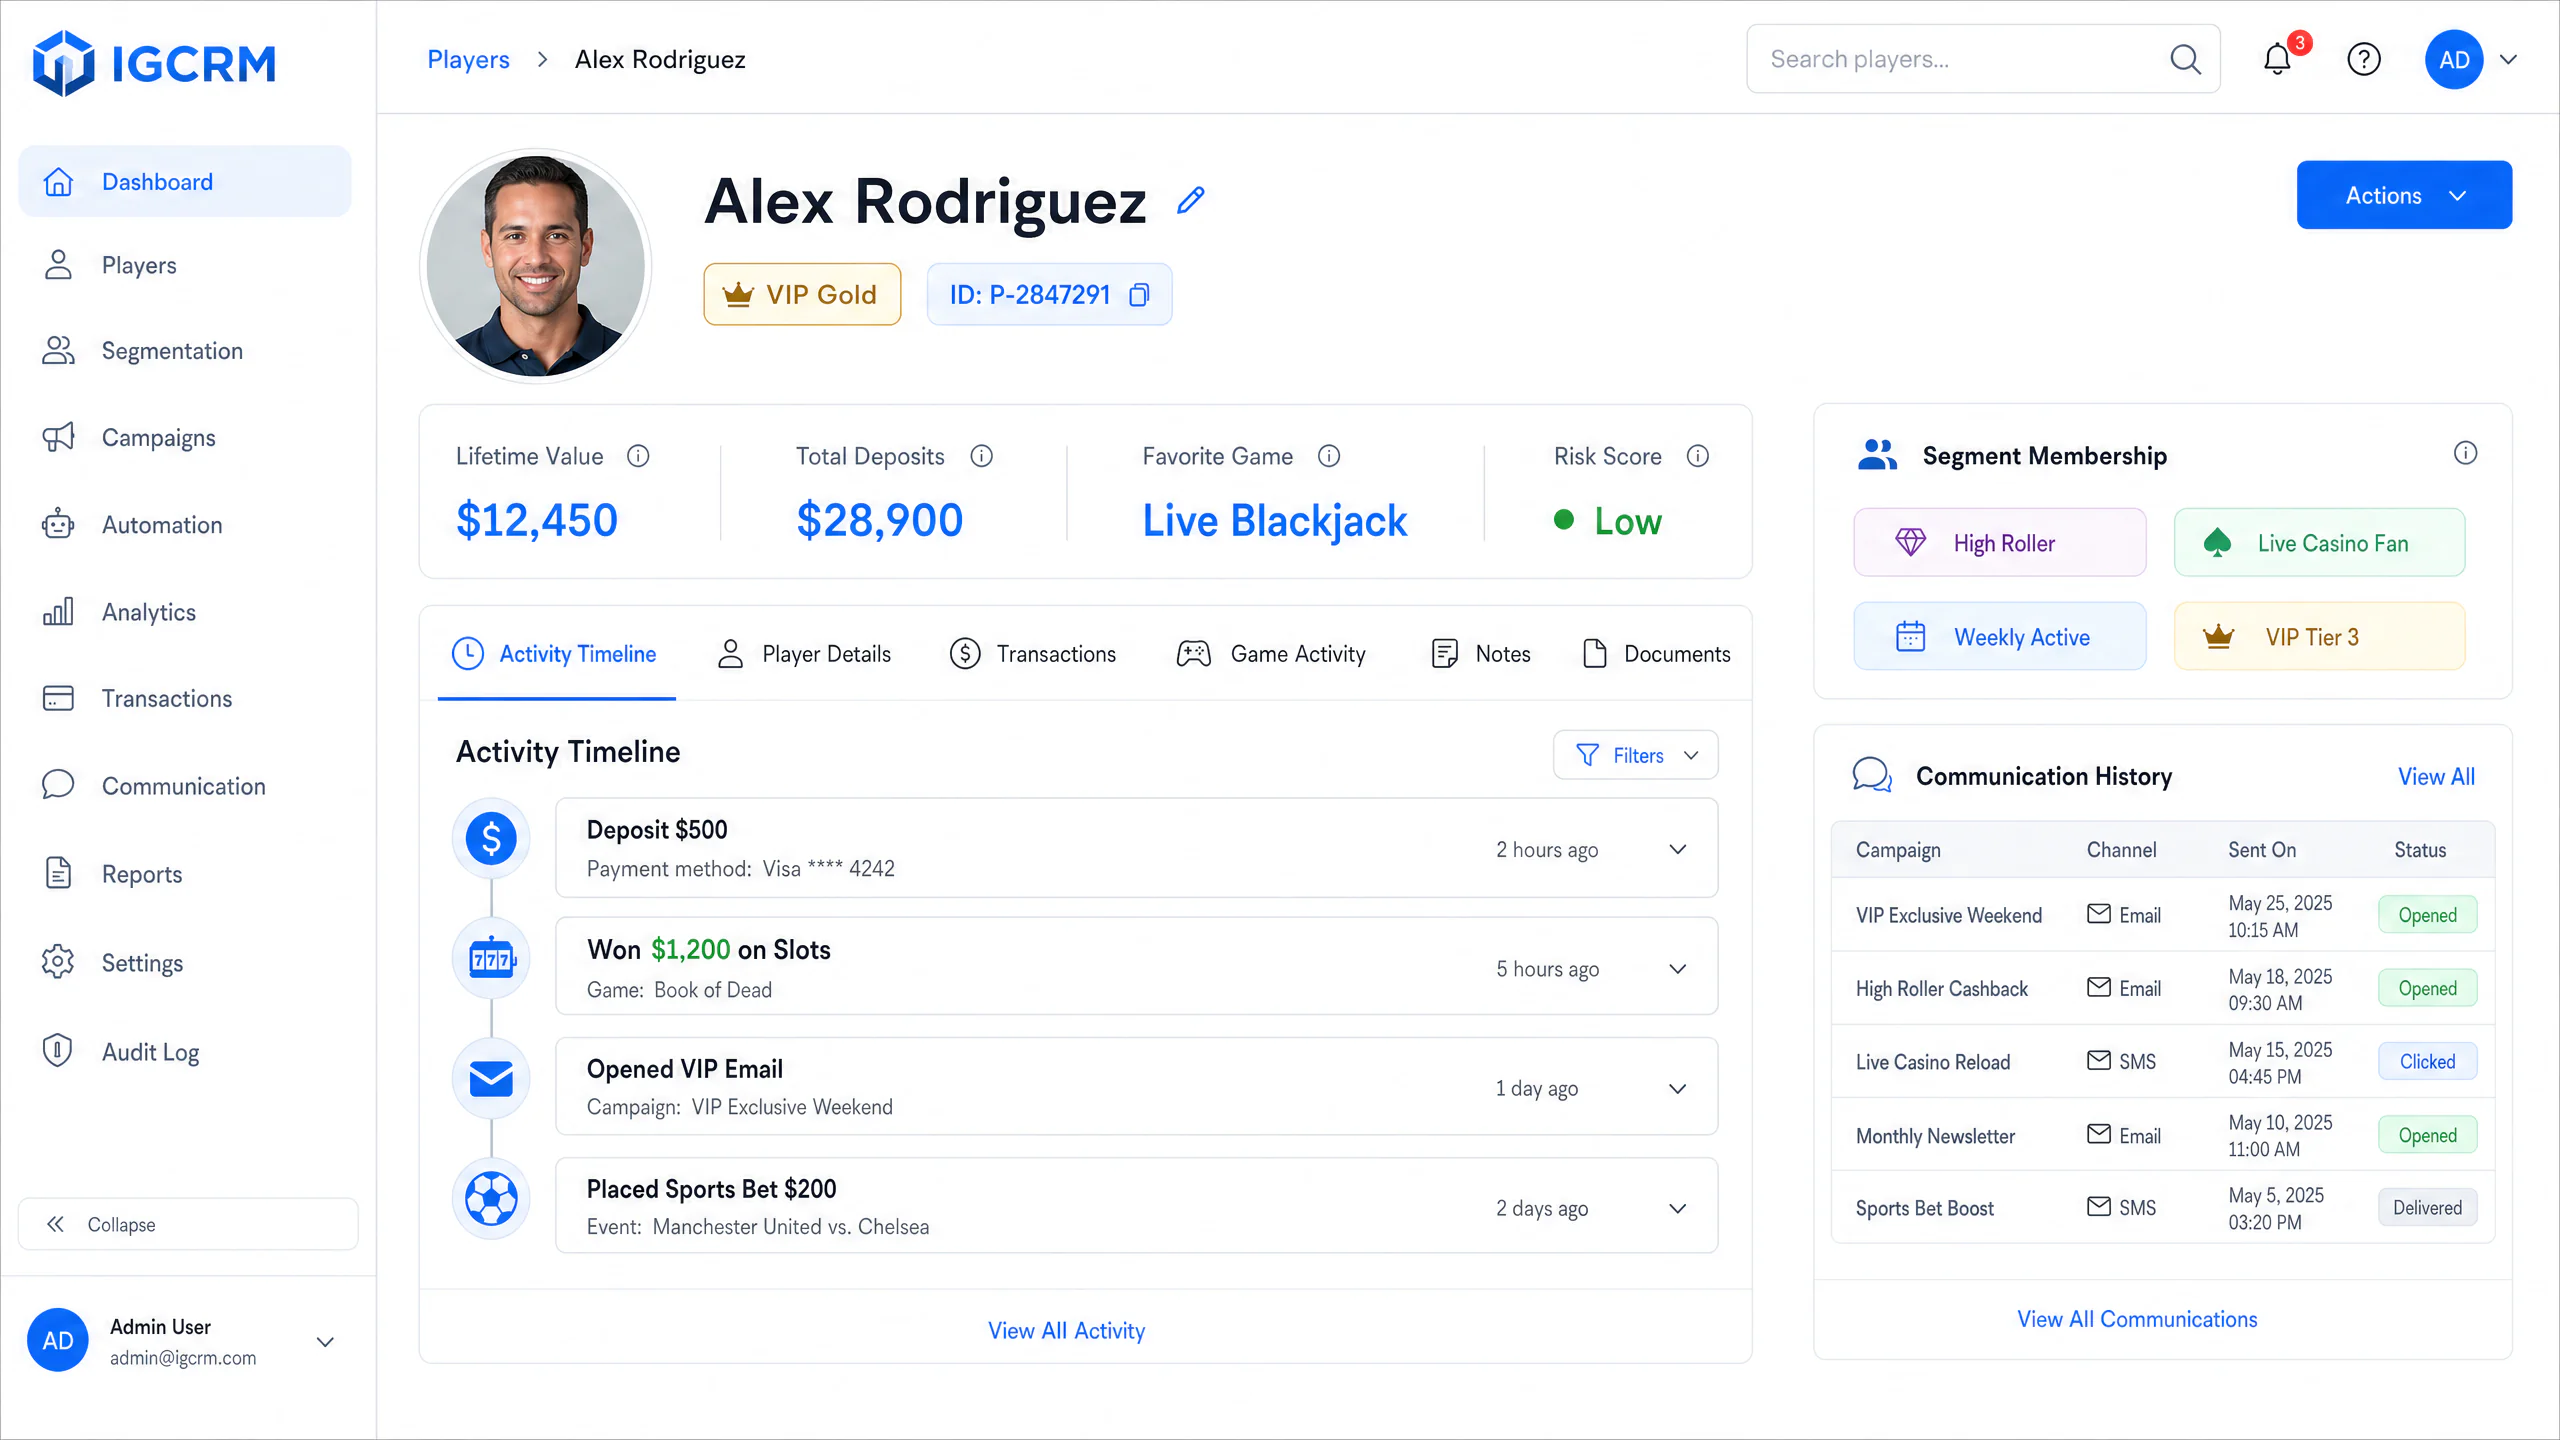Switch to the Game Activity tab
Image resolution: width=2560 pixels, height=1440 pixels.
(1271, 654)
